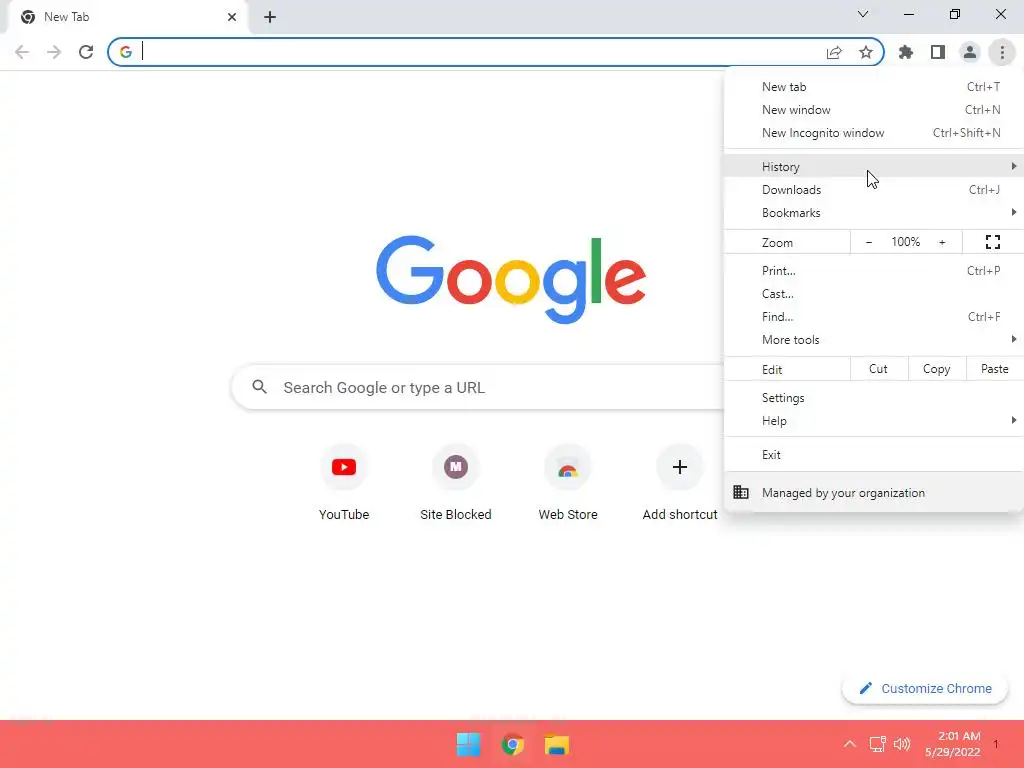The width and height of the screenshot is (1024, 768).
Task: Click the forward navigation arrow
Action: (x=54, y=52)
